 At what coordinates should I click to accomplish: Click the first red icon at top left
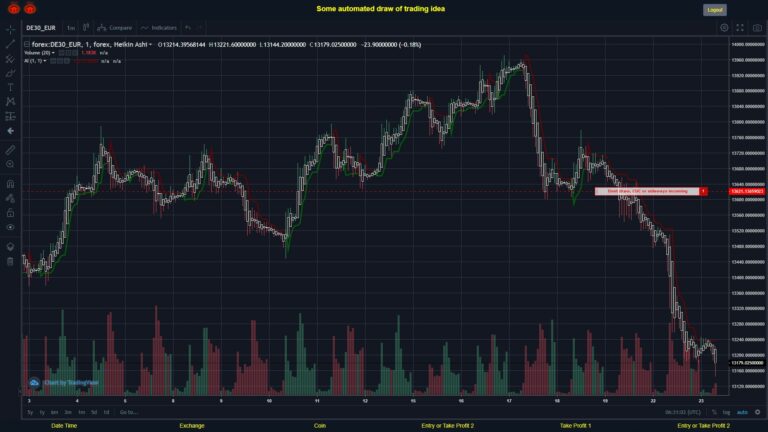click(x=14, y=8)
